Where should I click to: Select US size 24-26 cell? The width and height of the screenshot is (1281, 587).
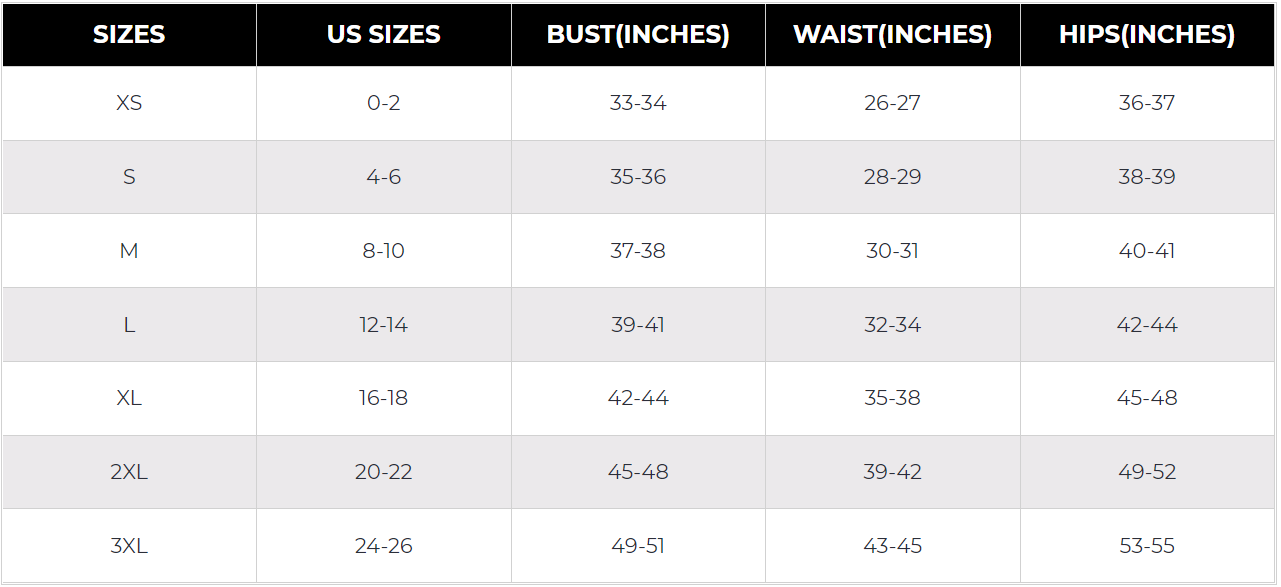pos(384,546)
